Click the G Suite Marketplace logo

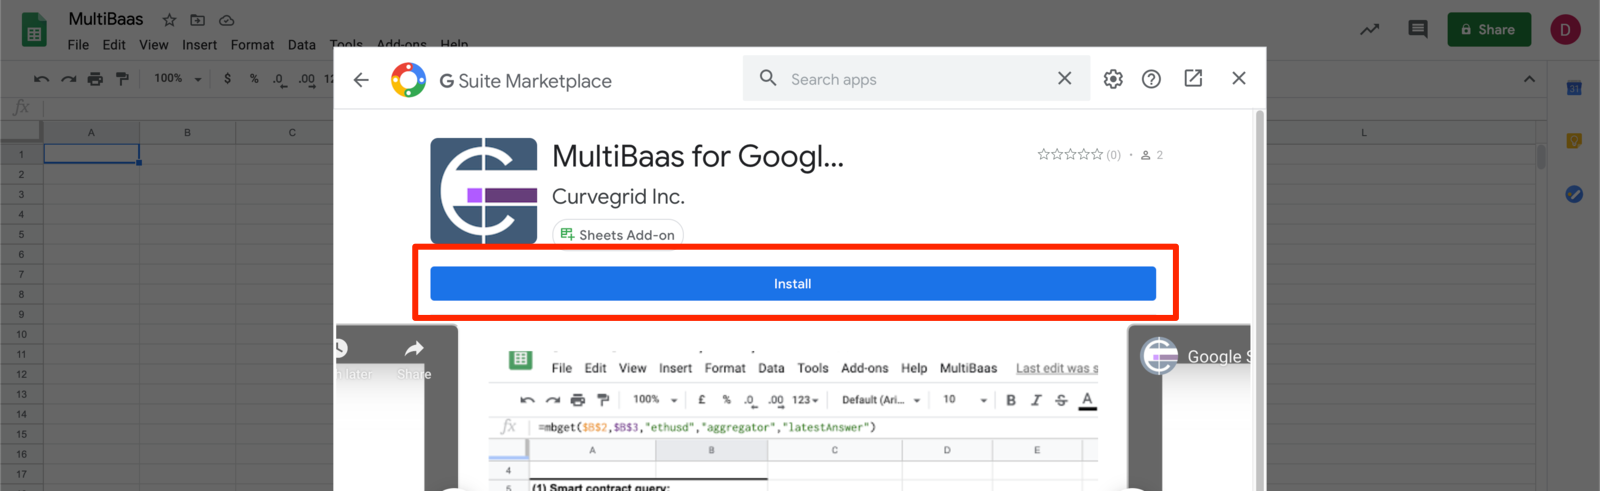coord(408,80)
